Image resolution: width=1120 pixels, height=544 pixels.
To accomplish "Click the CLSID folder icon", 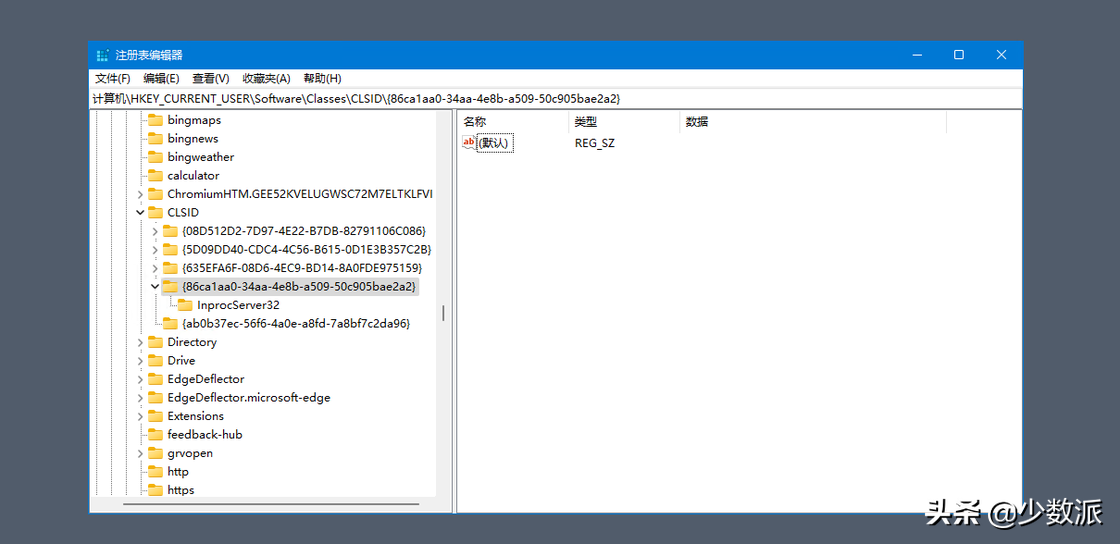I will point(155,213).
